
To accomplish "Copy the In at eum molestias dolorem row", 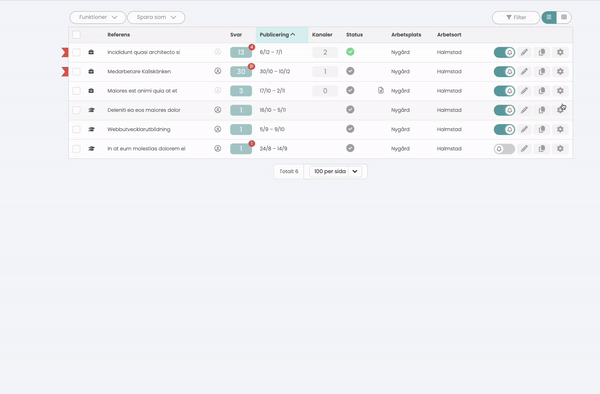I will coord(542,148).
